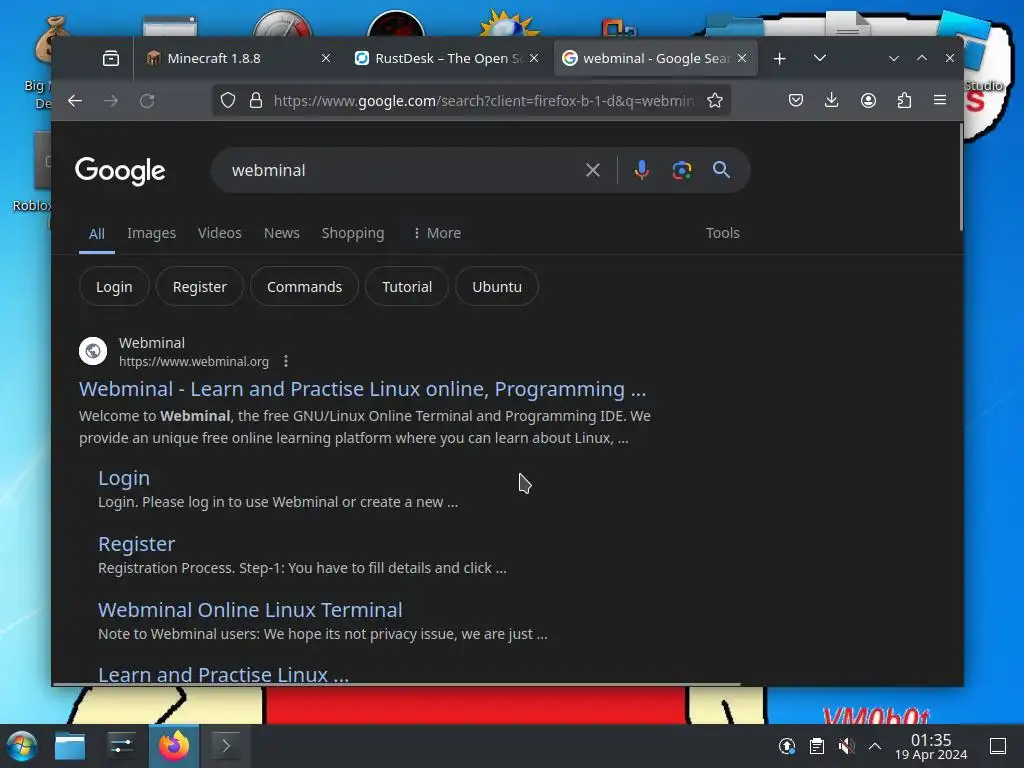Open the Tools search options
This screenshot has height=768, width=1024.
722,233
